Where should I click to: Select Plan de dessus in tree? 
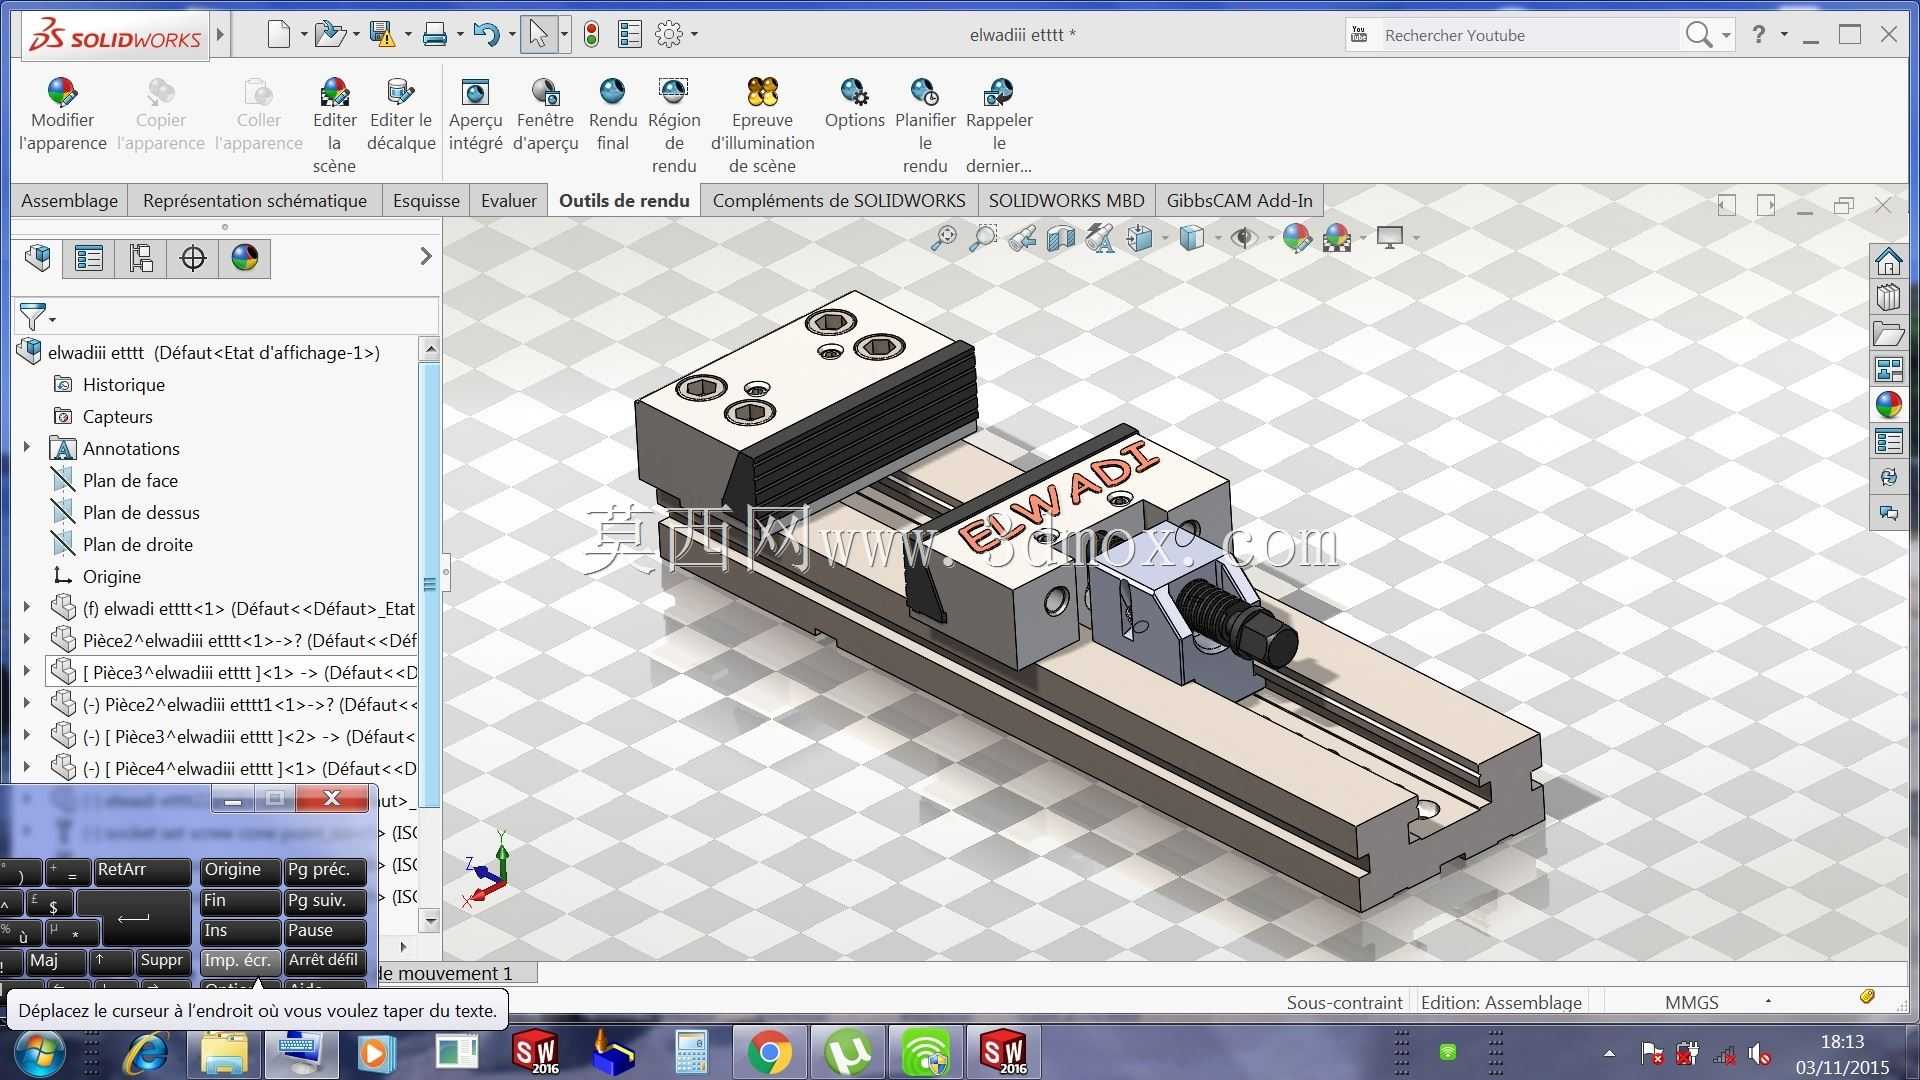pyautogui.click(x=141, y=512)
